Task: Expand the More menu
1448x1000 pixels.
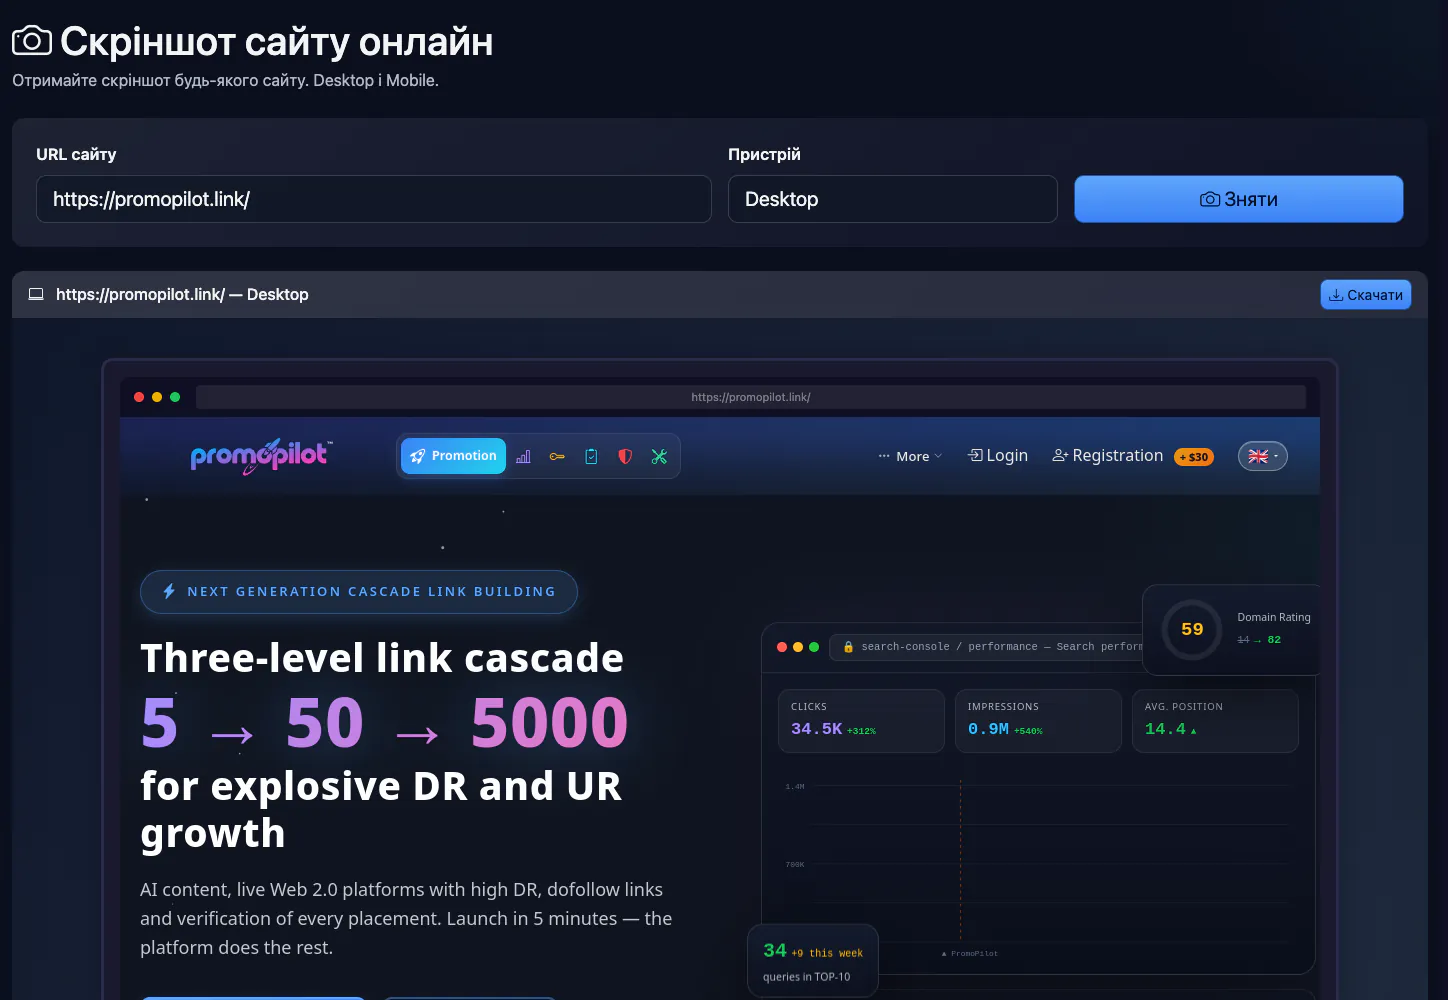Action: [911, 456]
